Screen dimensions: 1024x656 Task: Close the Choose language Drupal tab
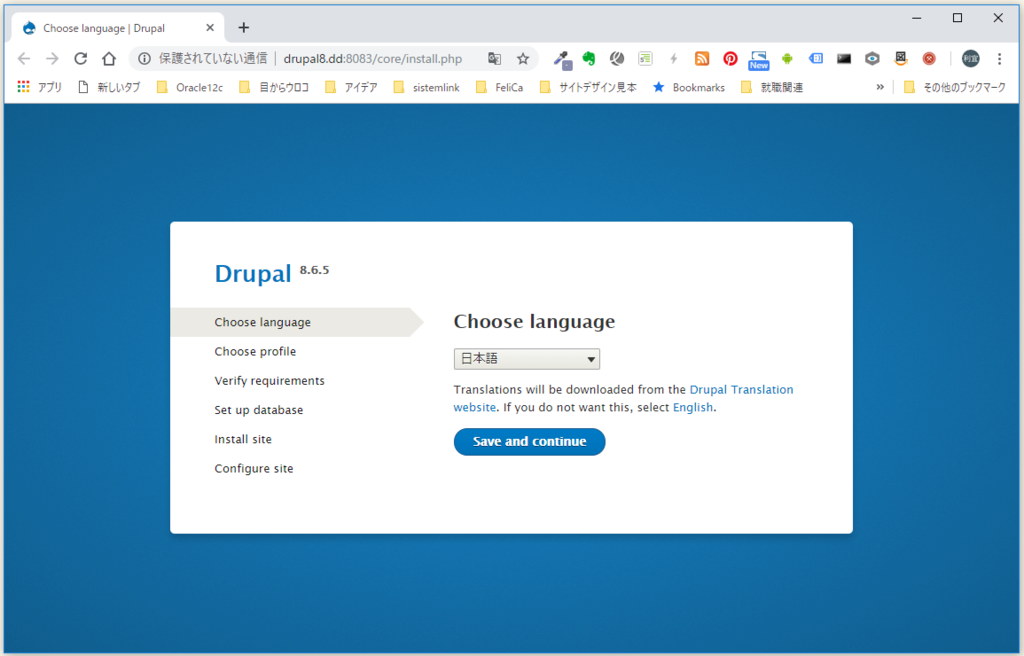(210, 27)
